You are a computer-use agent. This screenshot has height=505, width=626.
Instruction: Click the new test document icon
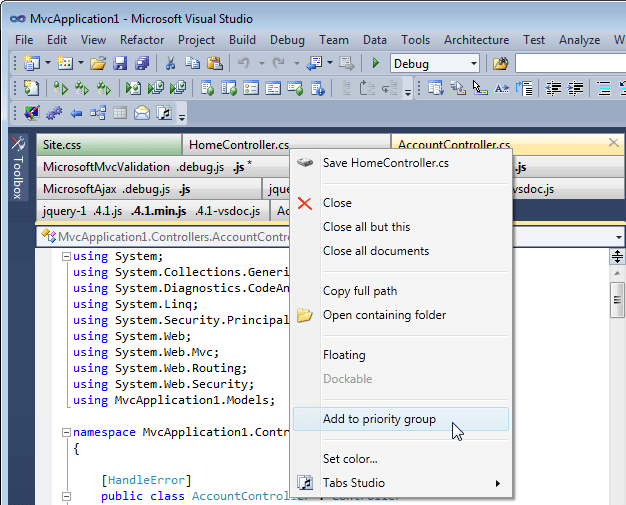(32, 88)
